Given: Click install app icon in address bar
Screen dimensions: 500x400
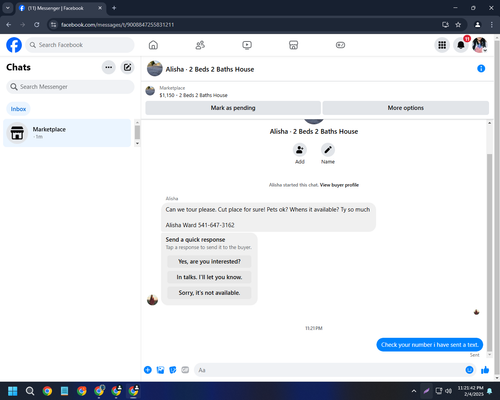Looking at the screenshot, I should click(x=445, y=25).
